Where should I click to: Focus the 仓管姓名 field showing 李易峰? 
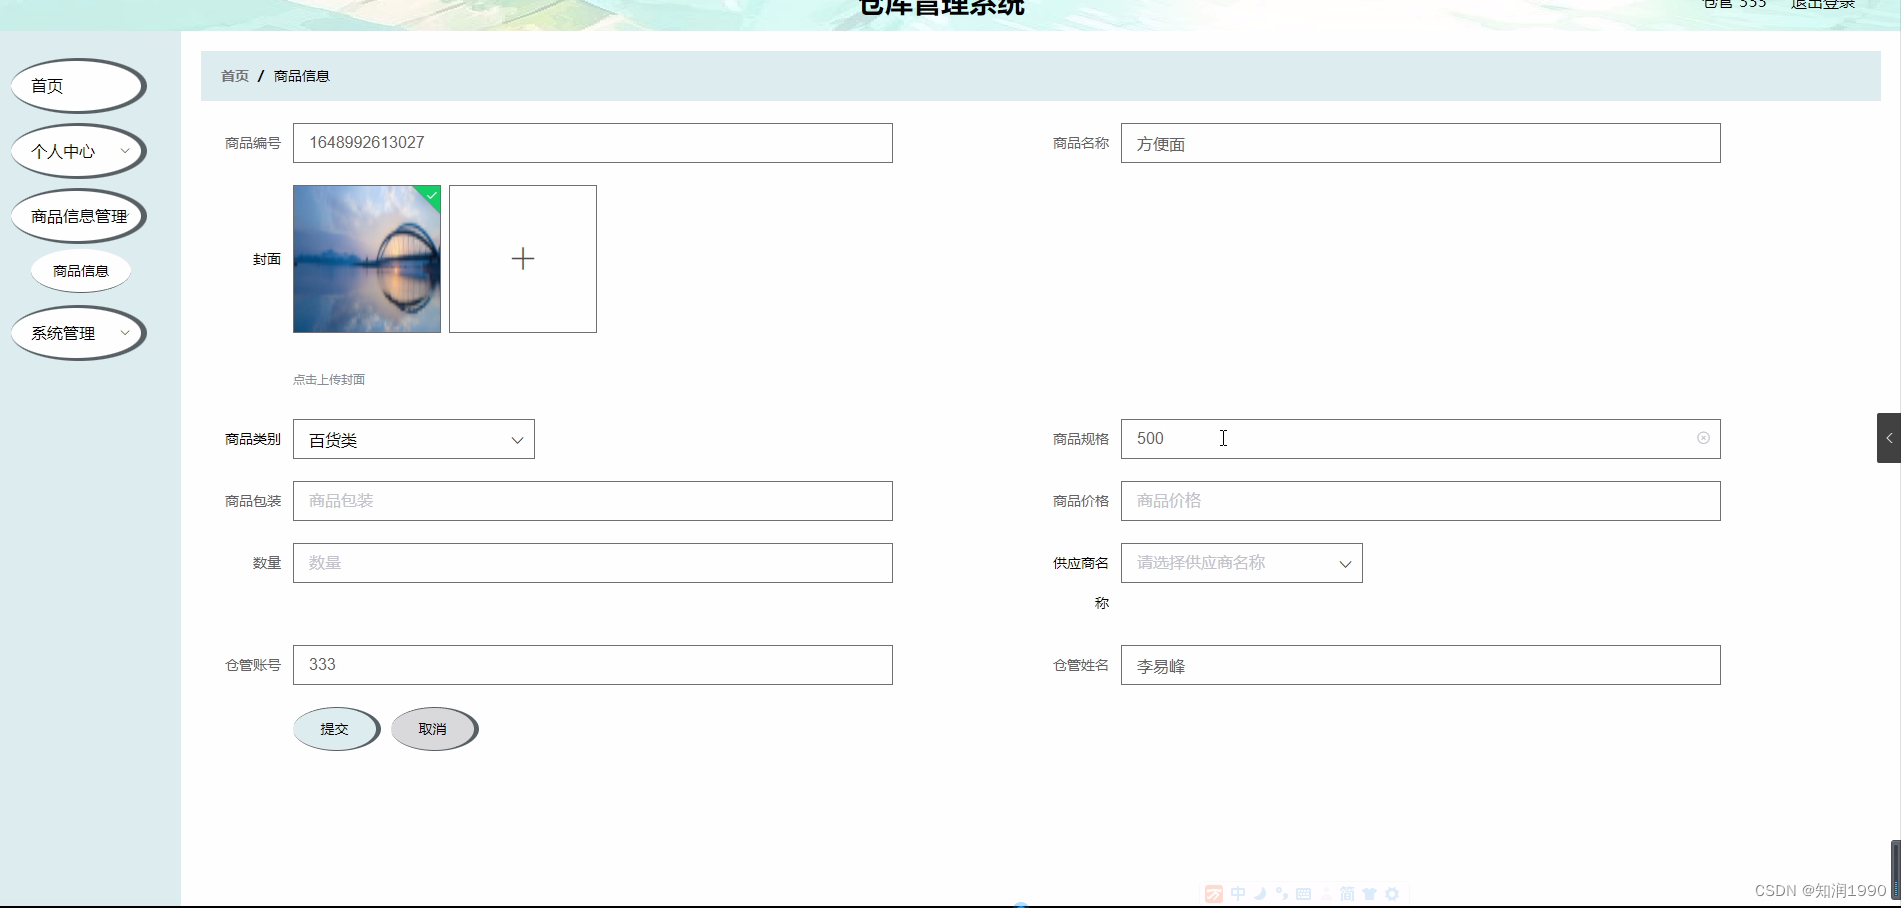coord(1421,665)
